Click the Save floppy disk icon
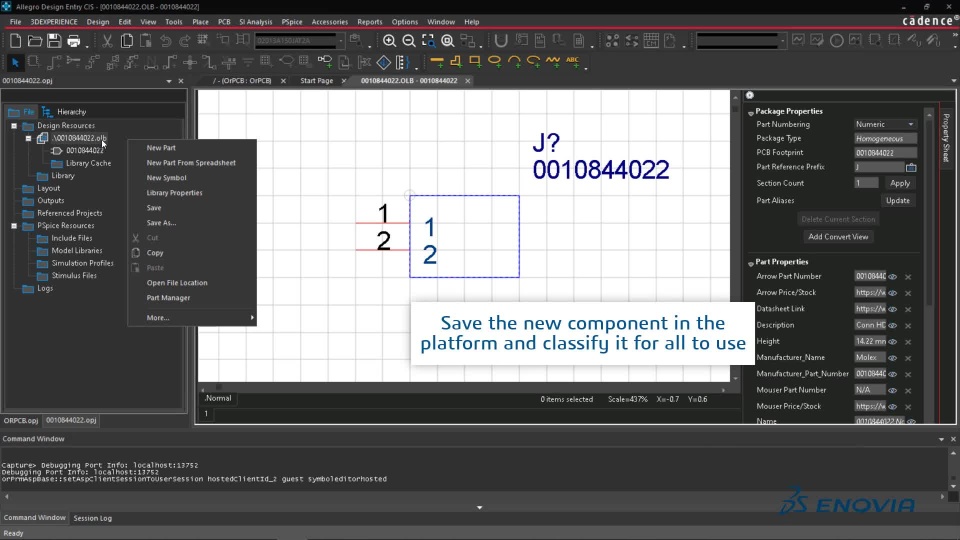 tap(54, 41)
